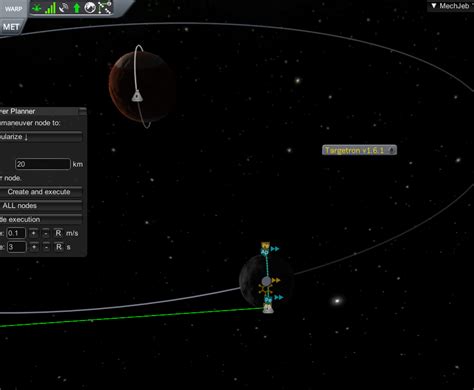This screenshot has height=390, width=474.
Task: Select the vessel icon at green trajectory end
Action: (x=268, y=309)
